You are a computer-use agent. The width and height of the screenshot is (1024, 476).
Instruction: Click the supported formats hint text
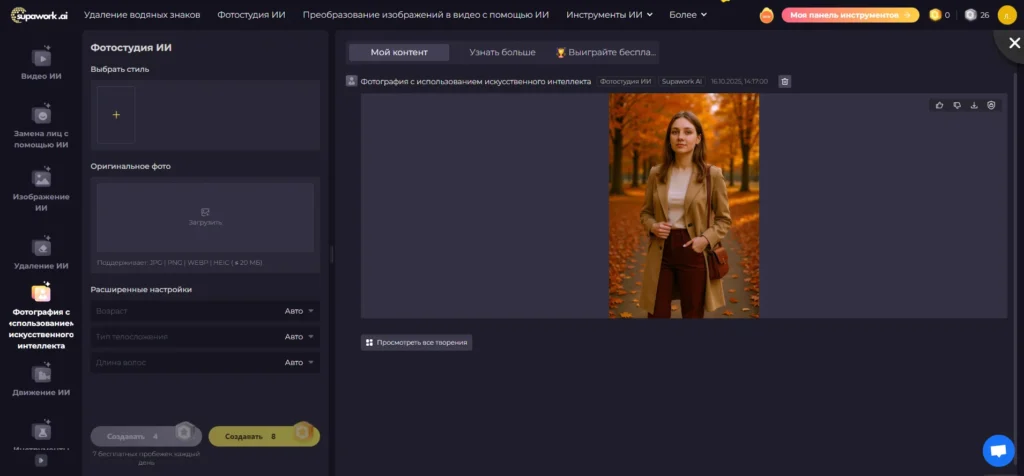pyautogui.click(x=180, y=262)
